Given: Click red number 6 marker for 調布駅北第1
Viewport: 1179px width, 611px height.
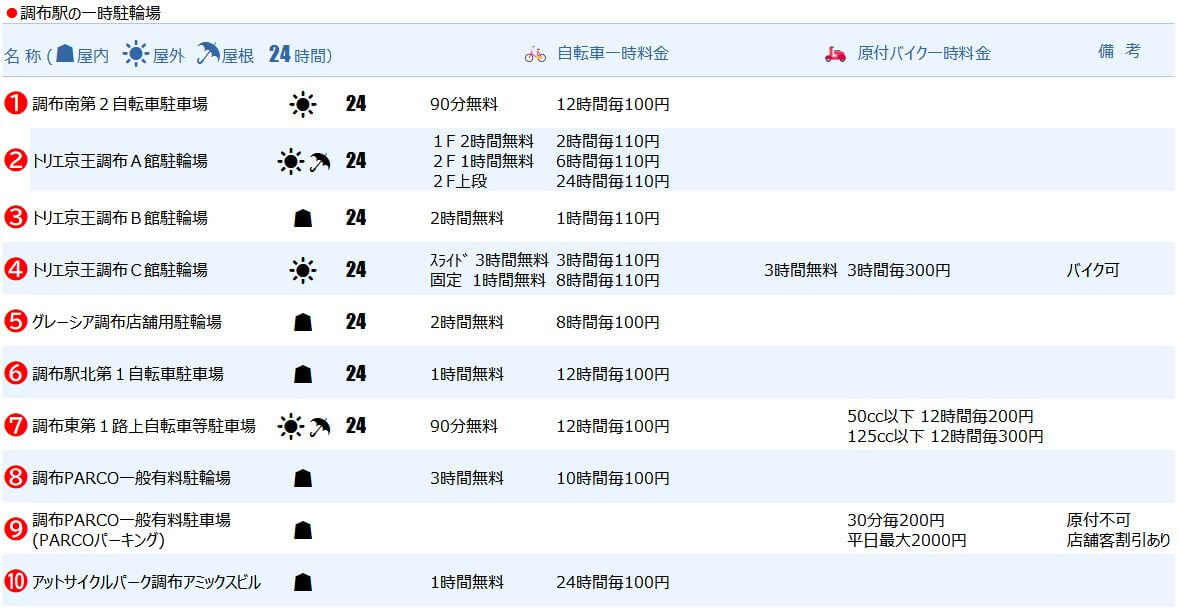Looking at the screenshot, I should pos(15,373).
